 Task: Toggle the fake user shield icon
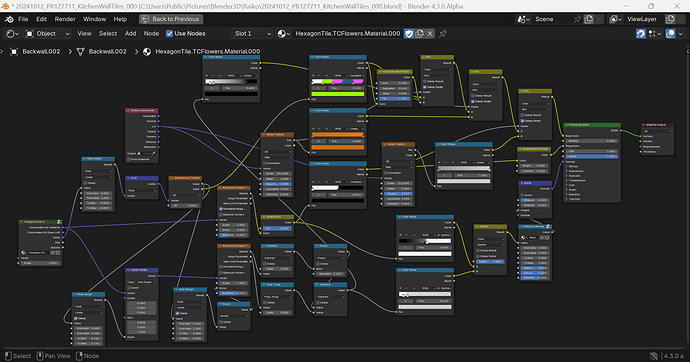point(409,33)
